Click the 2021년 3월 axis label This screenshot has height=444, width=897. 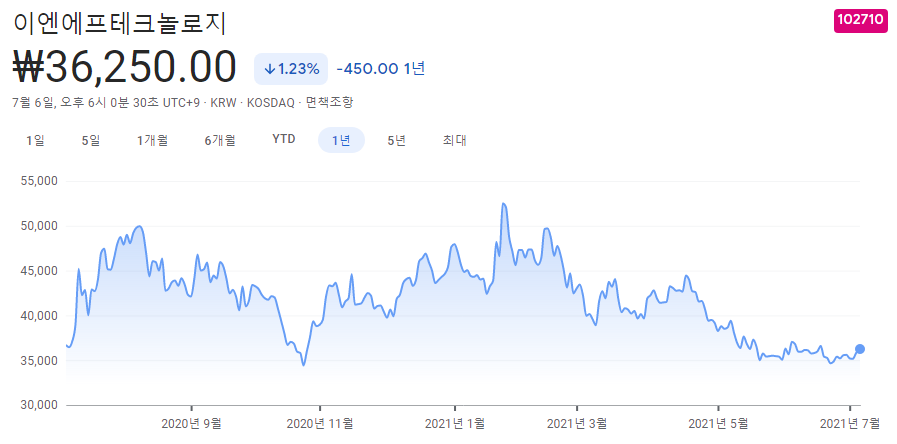coord(577,423)
